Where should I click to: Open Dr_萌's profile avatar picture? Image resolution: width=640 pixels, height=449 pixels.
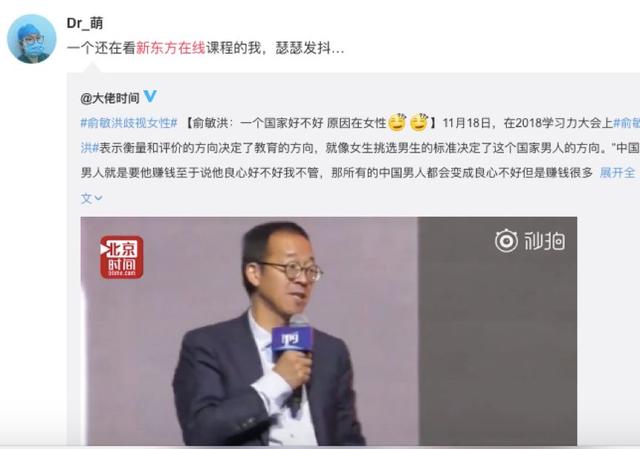pos(31,39)
